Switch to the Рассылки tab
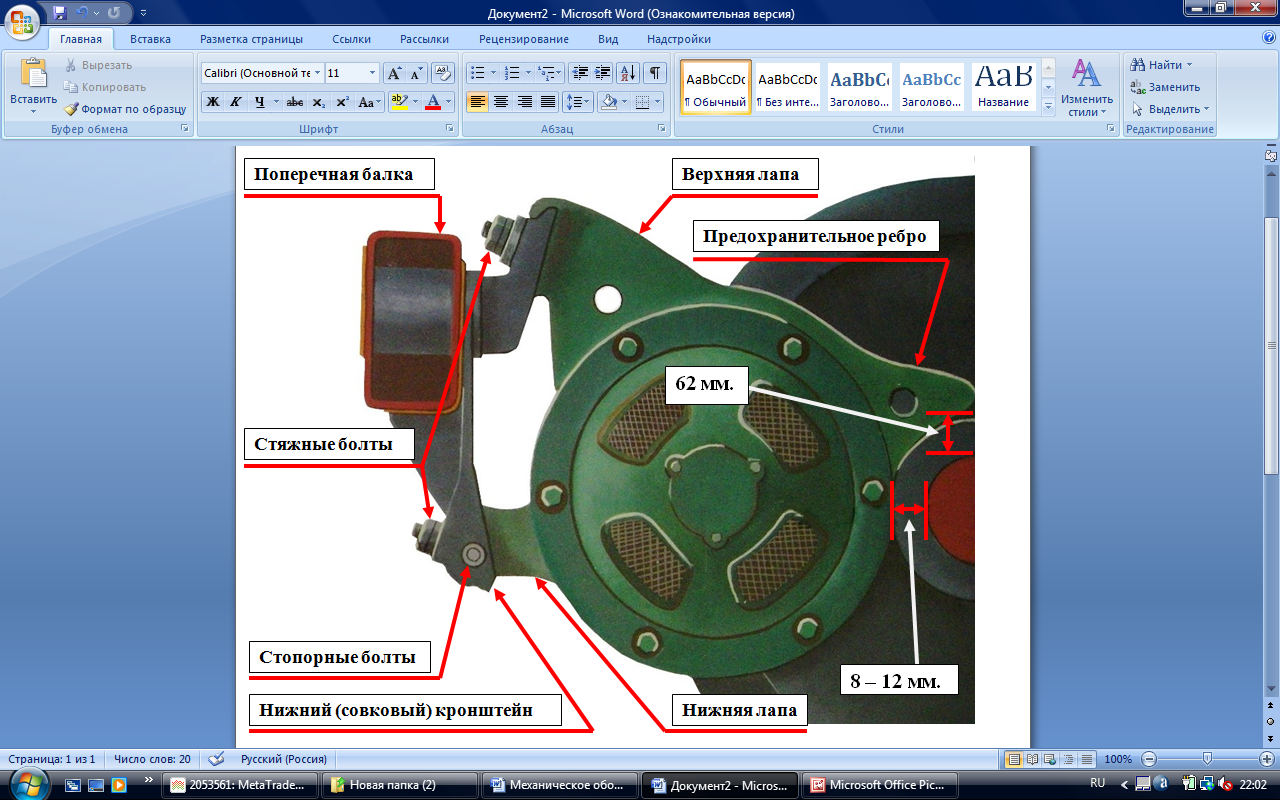This screenshot has height=800, width=1280. [x=424, y=39]
